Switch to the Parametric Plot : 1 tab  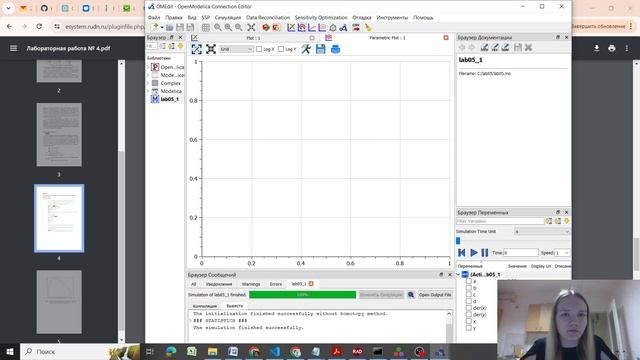[387, 38]
